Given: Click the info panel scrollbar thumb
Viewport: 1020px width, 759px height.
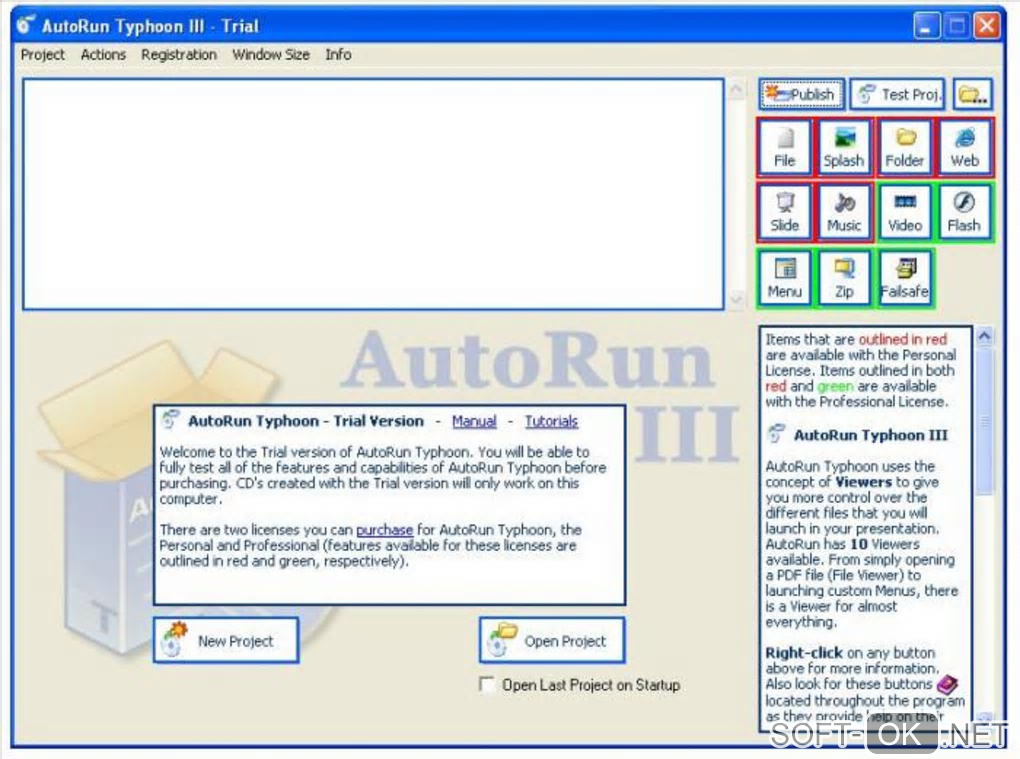Looking at the screenshot, I should pyautogui.click(x=984, y=423).
